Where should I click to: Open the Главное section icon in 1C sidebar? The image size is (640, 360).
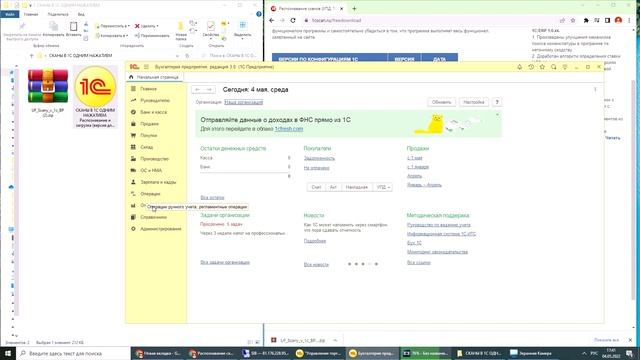pyautogui.click(x=133, y=89)
